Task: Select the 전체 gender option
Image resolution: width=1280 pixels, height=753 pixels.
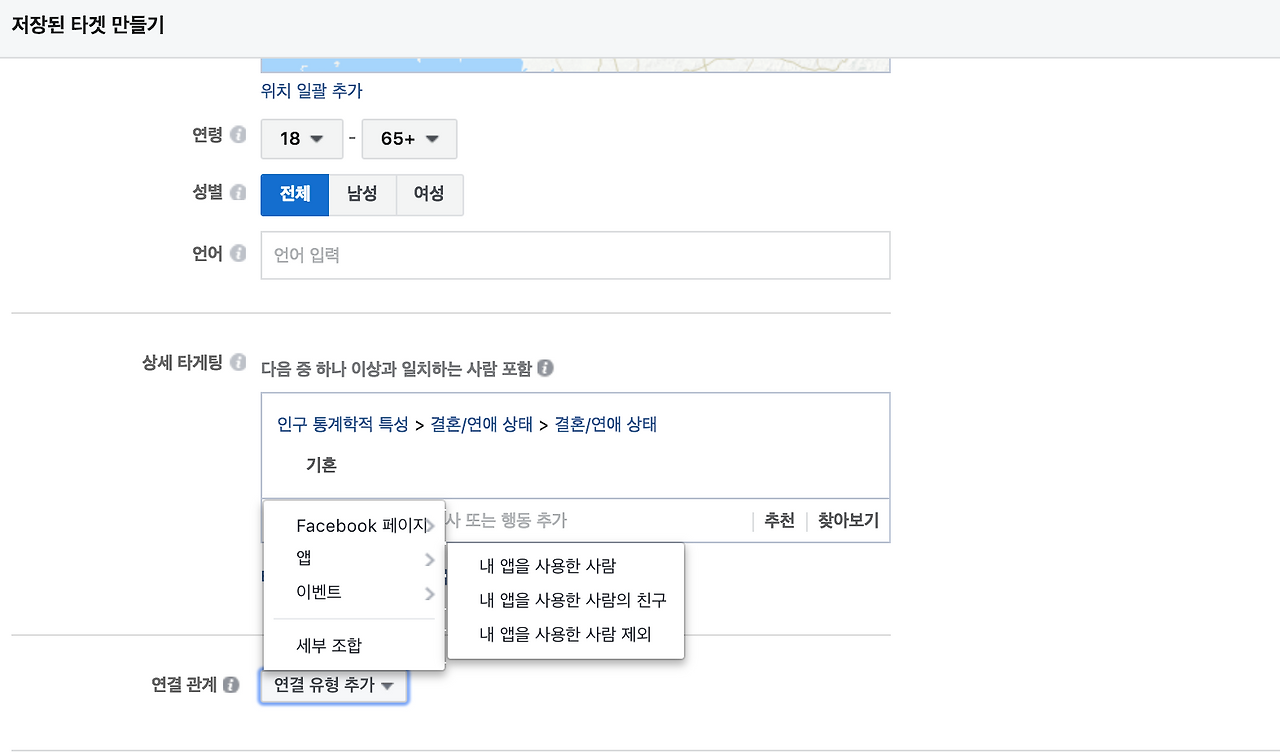Action: tap(294, 194)
